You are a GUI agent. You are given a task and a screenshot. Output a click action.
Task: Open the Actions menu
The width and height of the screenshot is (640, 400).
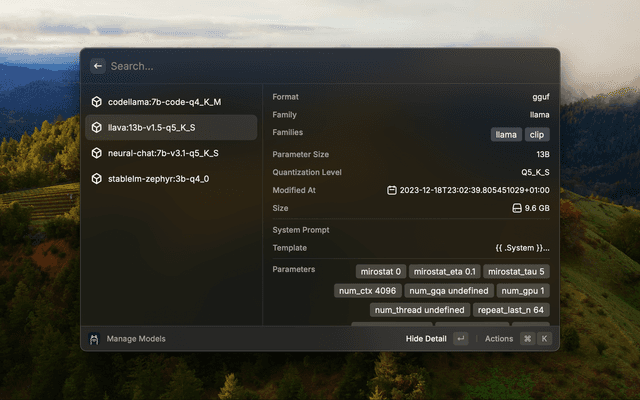click(499, 339)
